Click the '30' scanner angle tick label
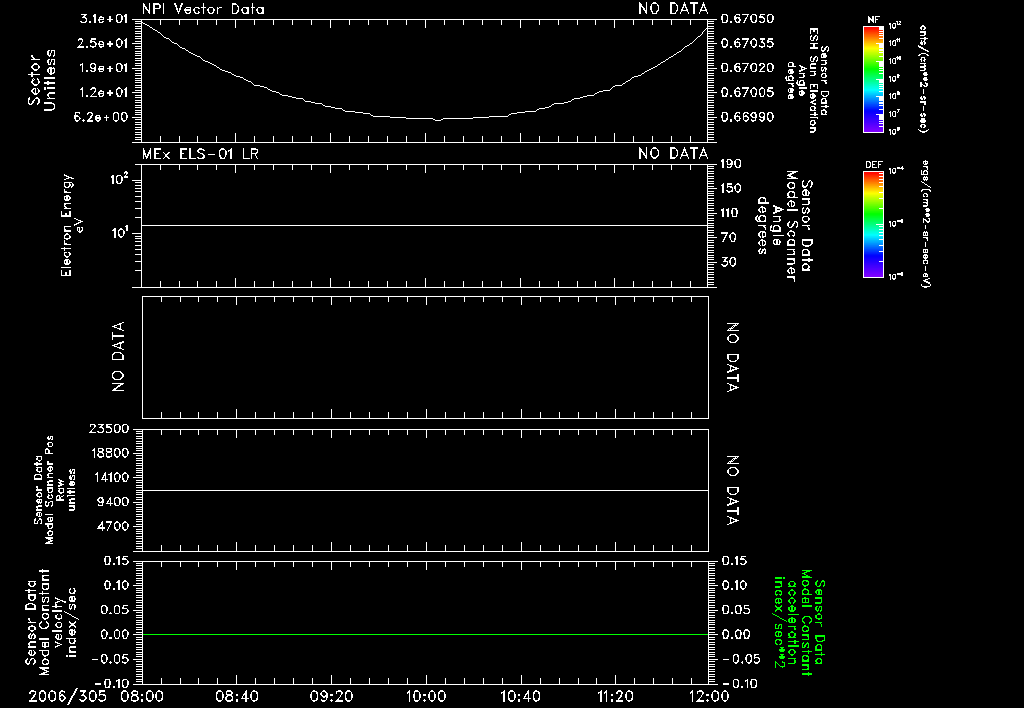The image size is (1024, 708). click(728, 263)
